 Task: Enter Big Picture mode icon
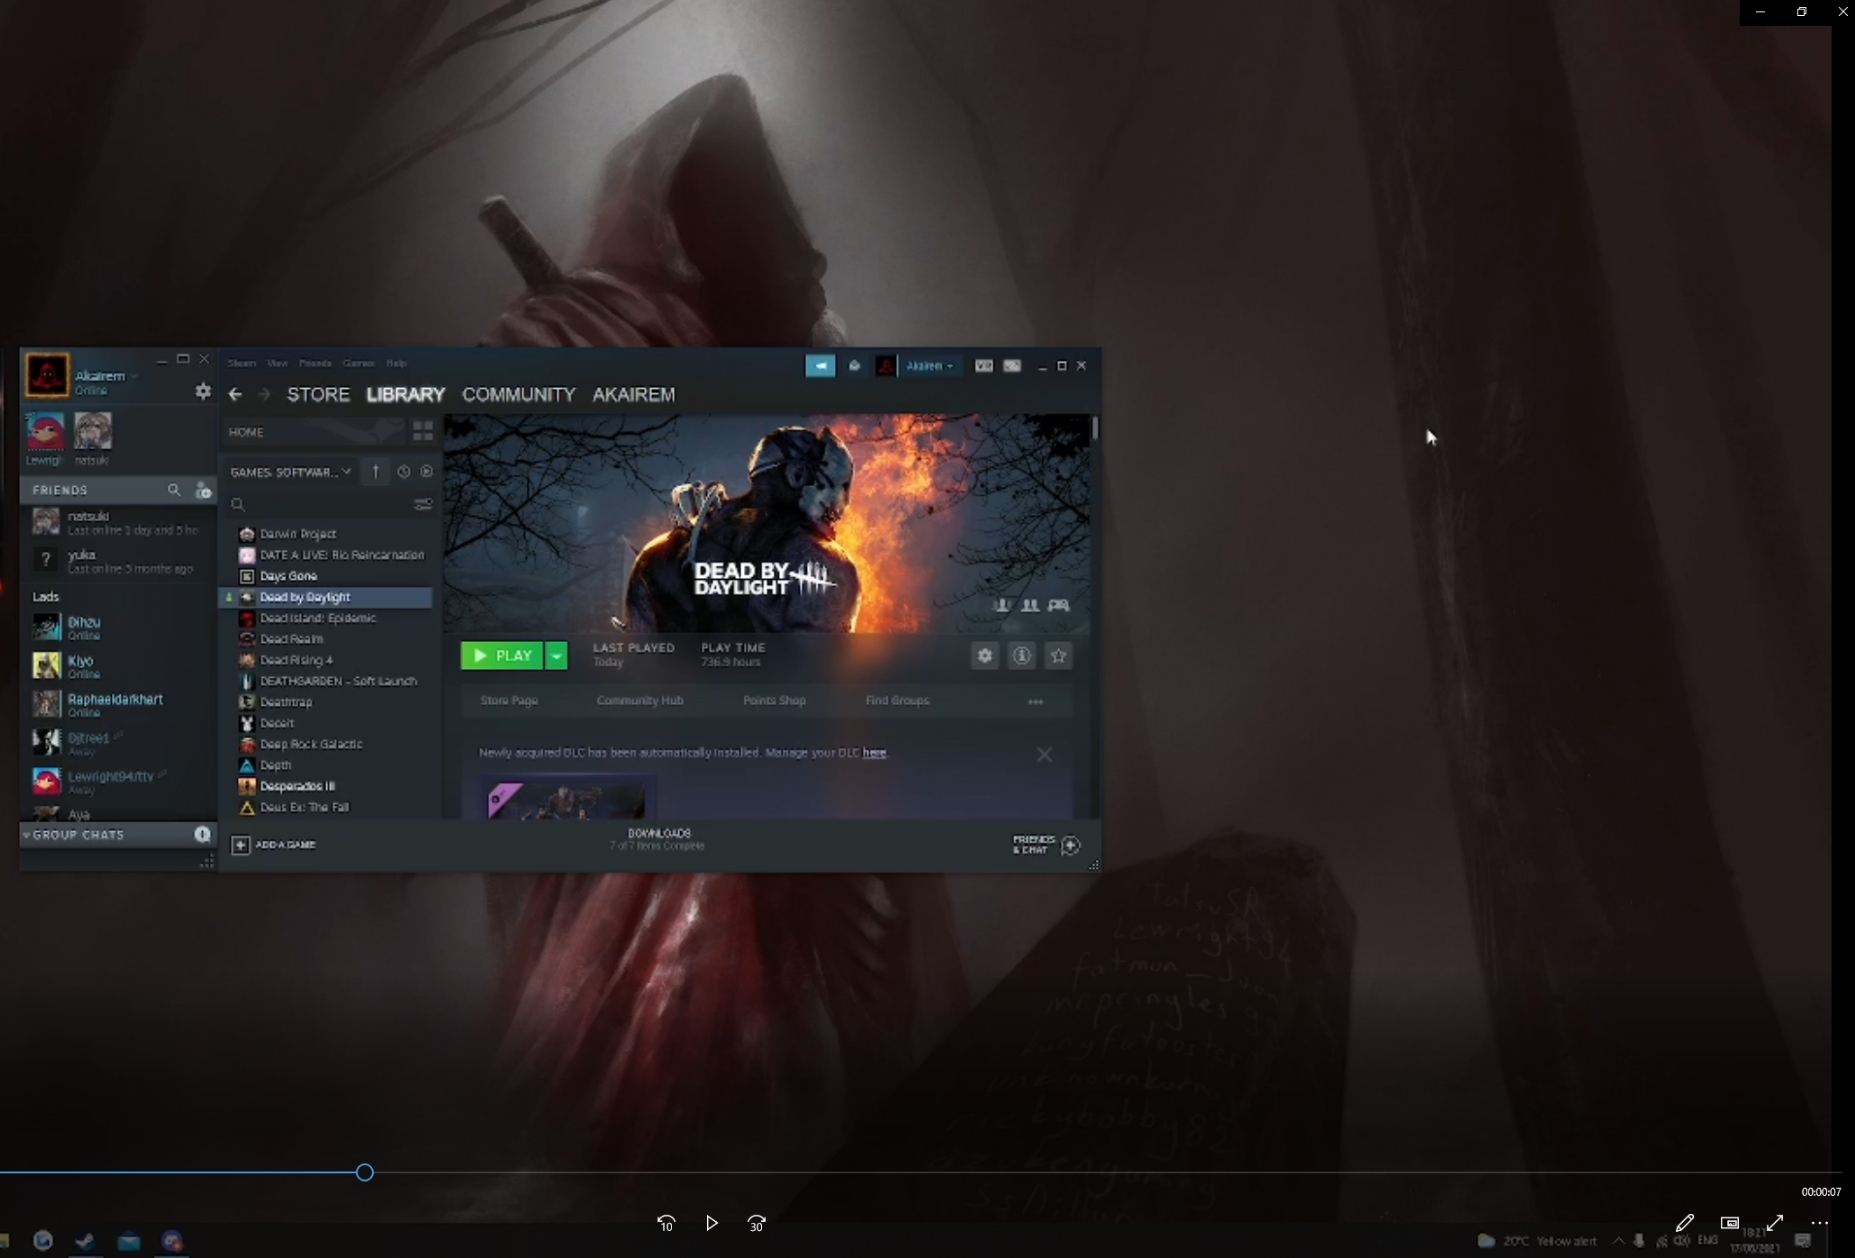[x=1012, y=366]
